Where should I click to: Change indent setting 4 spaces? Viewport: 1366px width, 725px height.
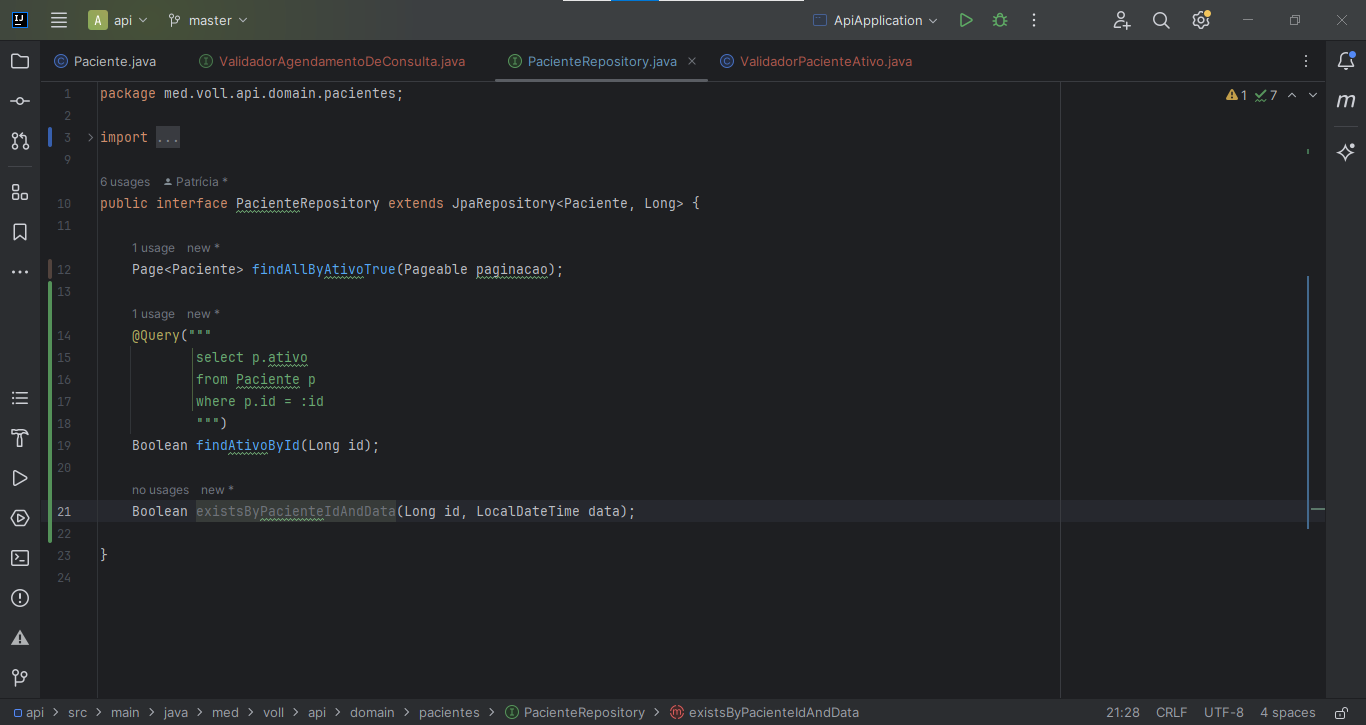(1288, 713)
